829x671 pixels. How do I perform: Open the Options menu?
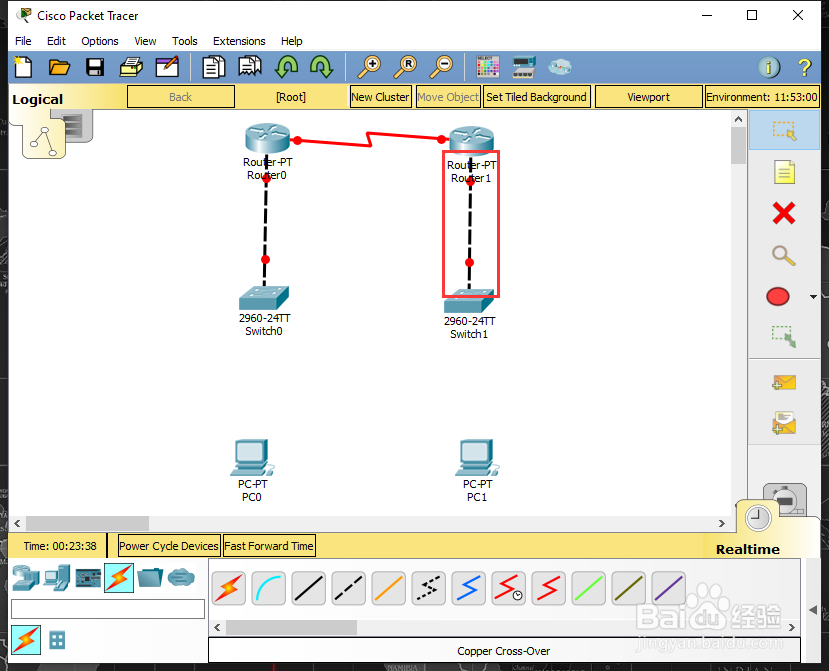point(99,41)
